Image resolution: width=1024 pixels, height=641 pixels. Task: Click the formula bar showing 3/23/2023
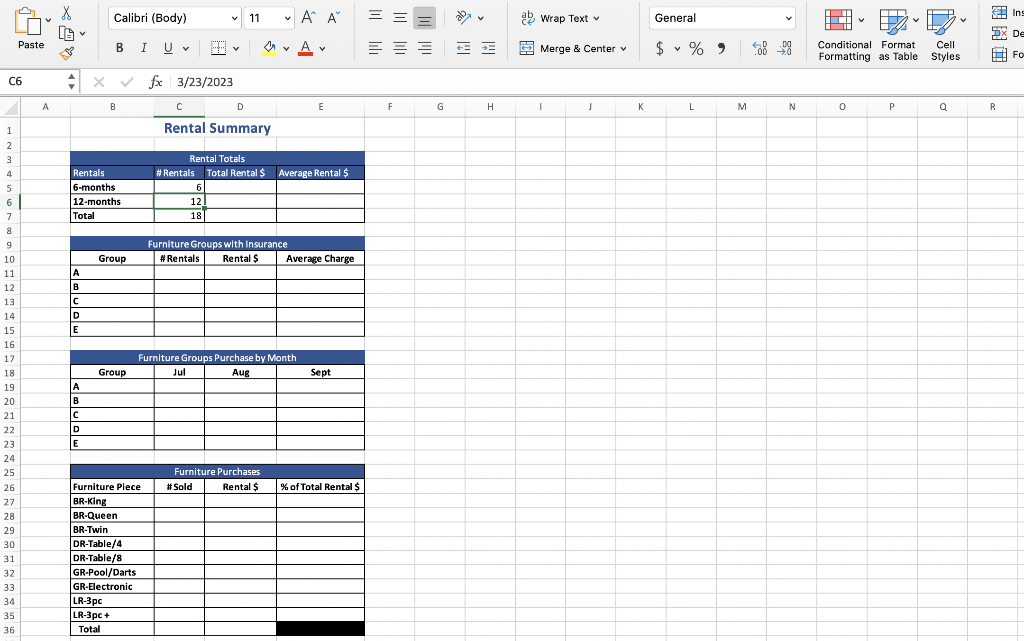(596, 82)
